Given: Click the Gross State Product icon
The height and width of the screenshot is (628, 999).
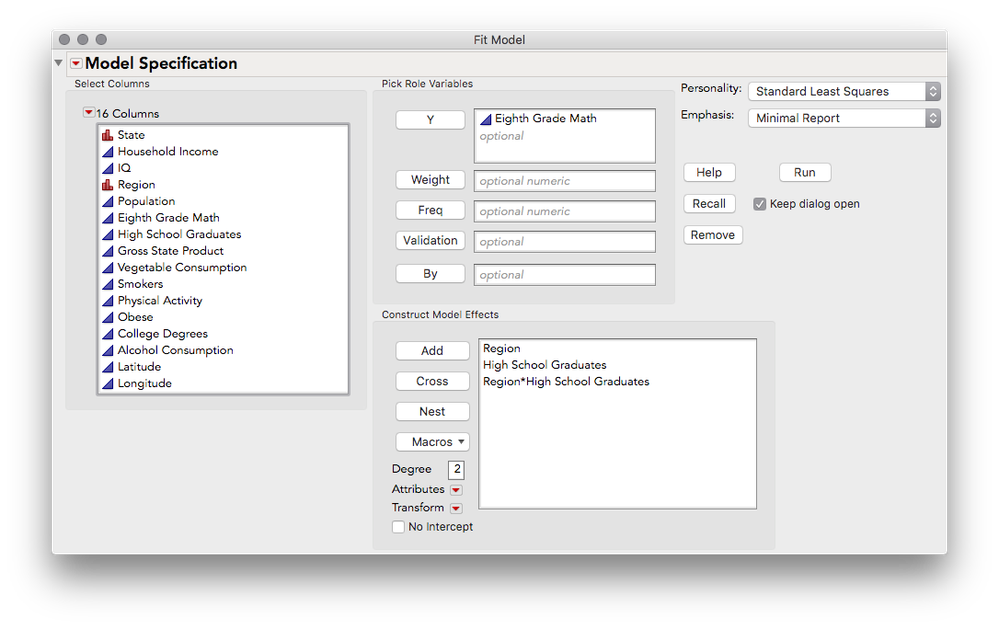Looking at the screenshot, I should [108, 251].
